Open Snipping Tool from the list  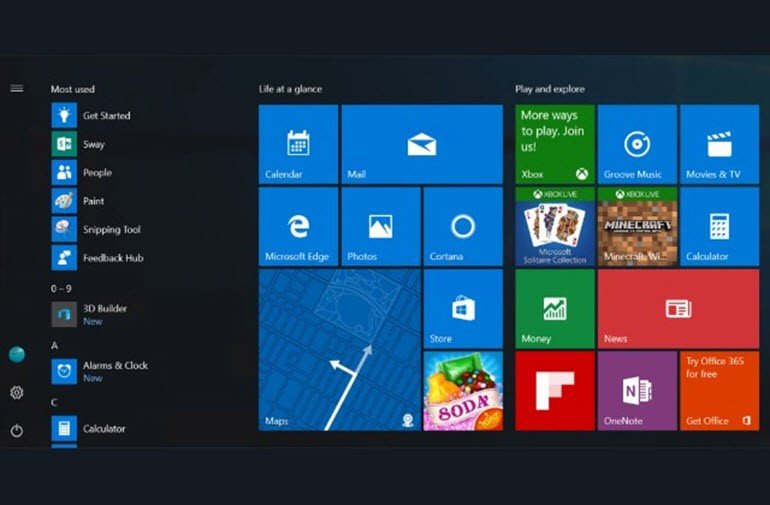(96, 229)
